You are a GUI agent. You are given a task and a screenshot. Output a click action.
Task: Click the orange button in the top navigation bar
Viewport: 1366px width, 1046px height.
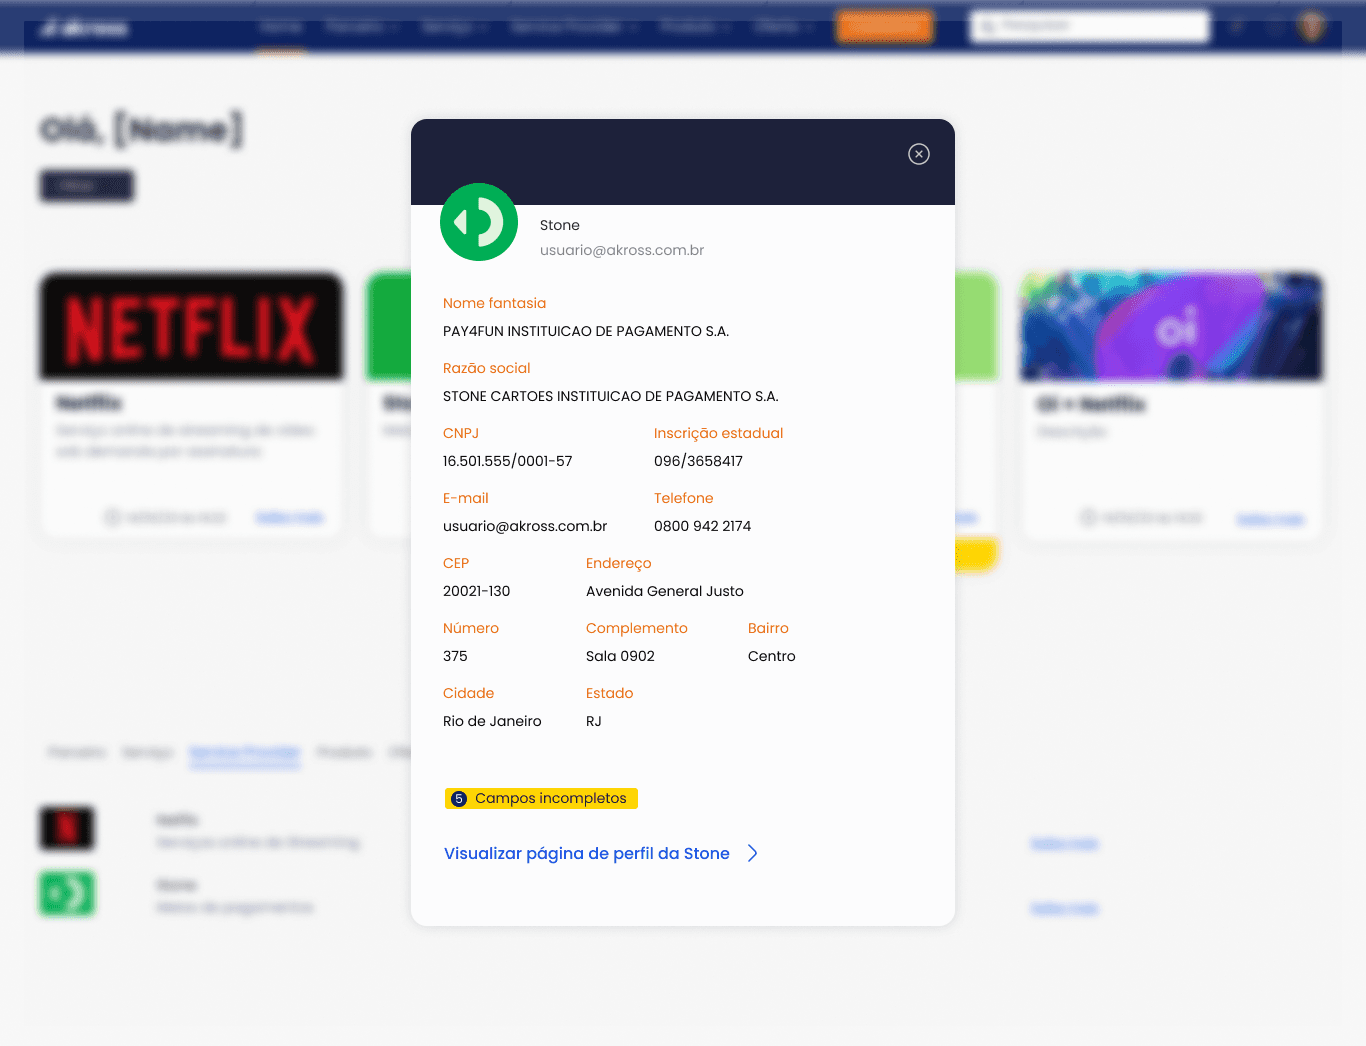coord(885,26)
